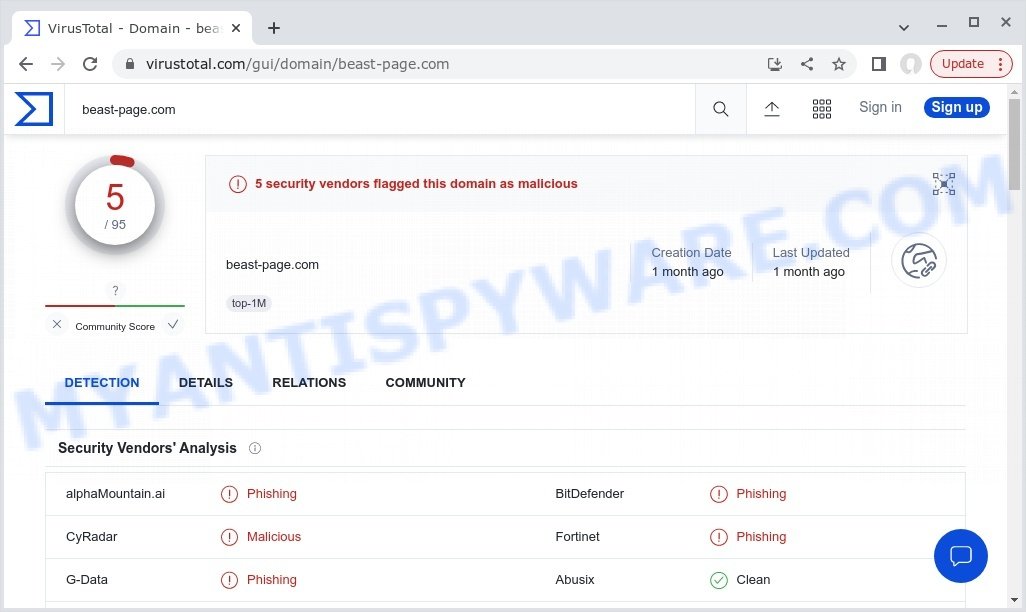Bookmark this page with the star icon
This screenshot has width=1026, height=612.
(x=839, y=64)
